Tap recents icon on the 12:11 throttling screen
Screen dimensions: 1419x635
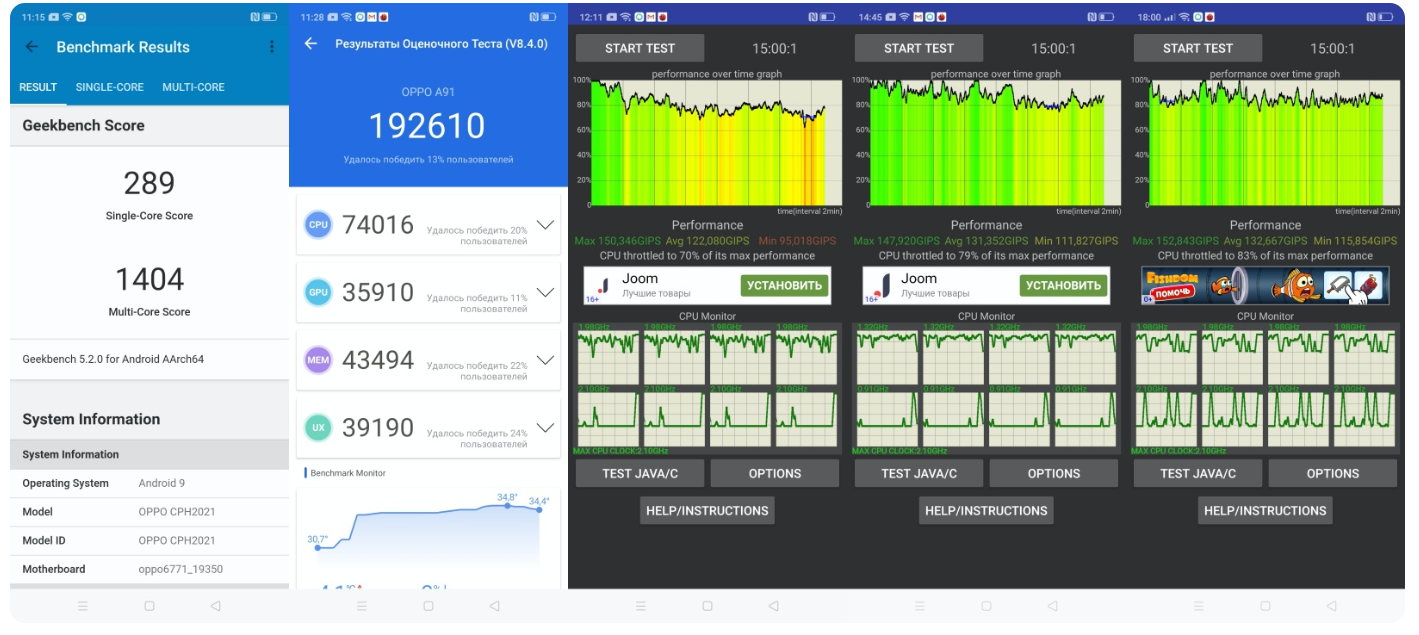[641, 606]
